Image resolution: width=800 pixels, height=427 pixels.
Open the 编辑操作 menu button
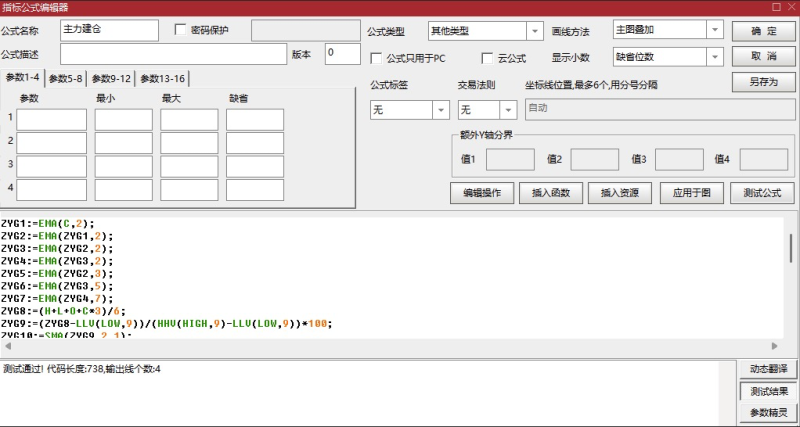coord(482,193)
